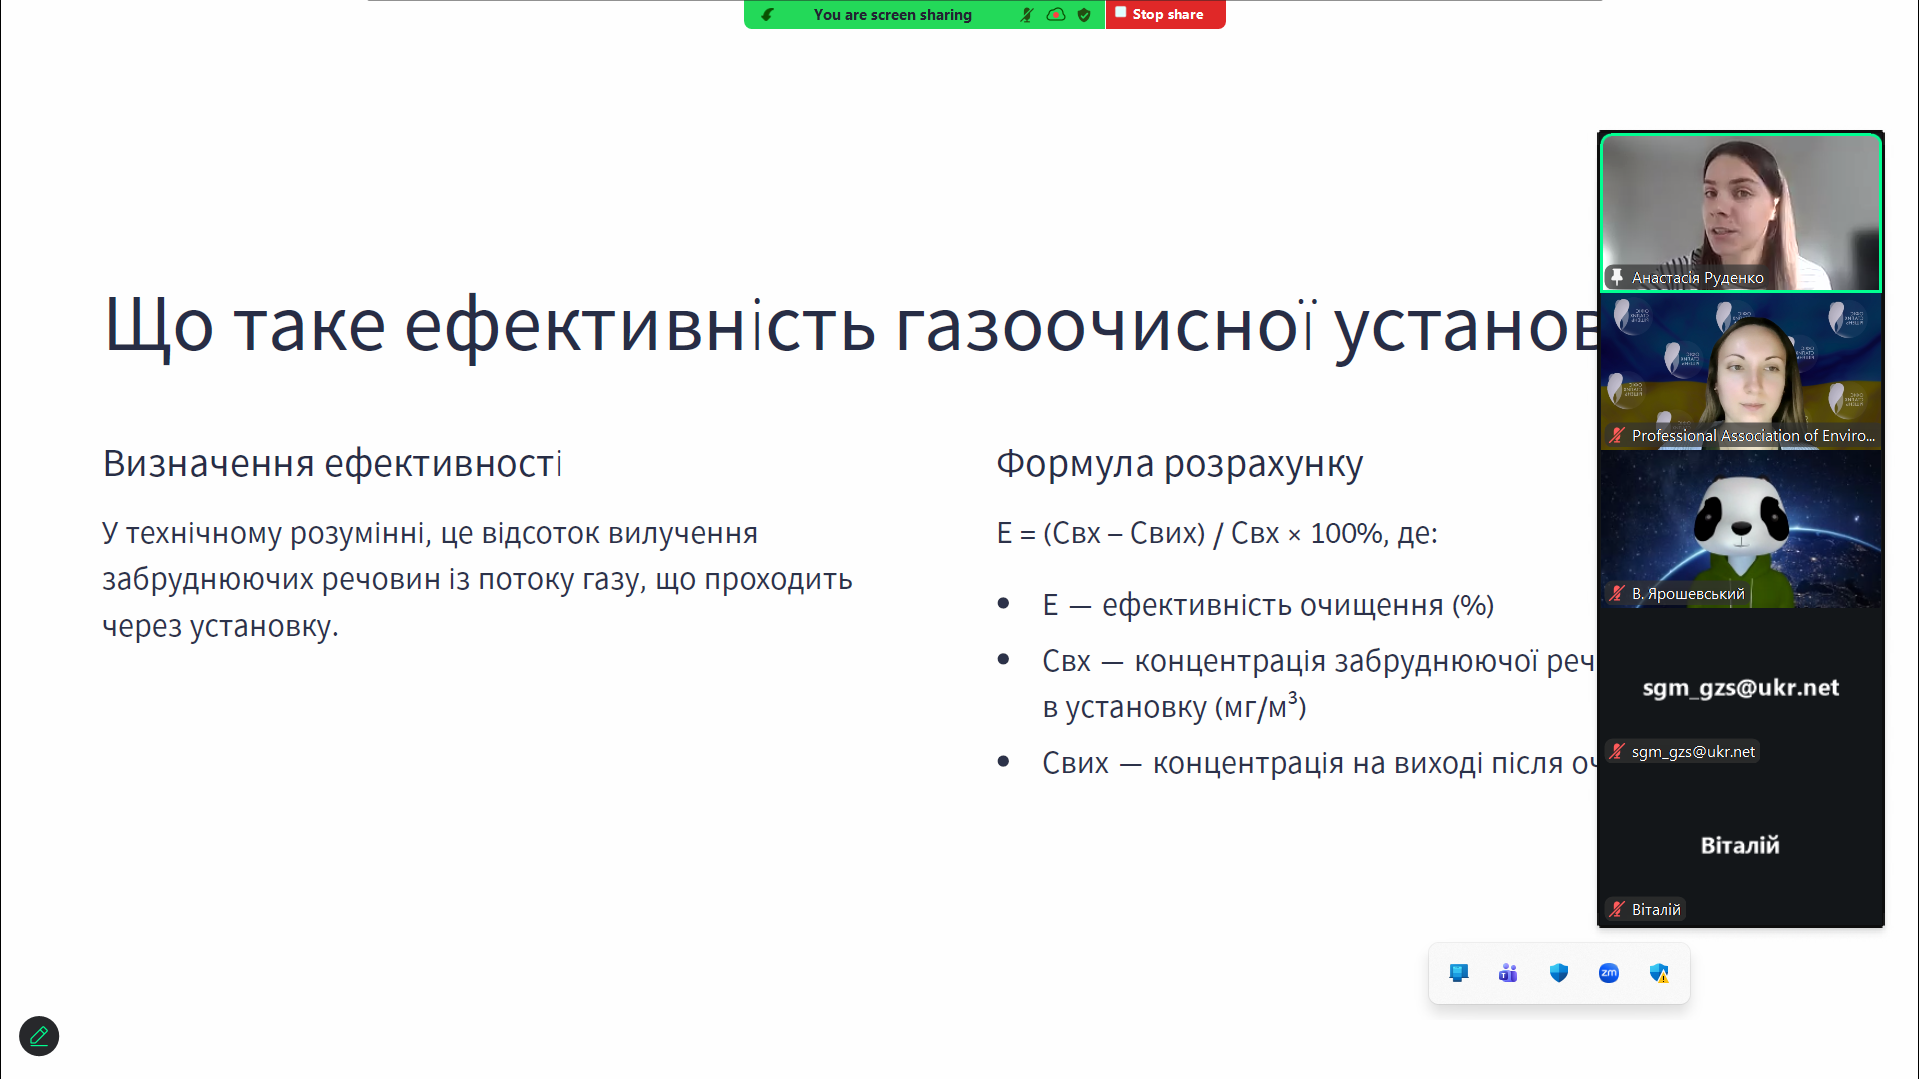
Task: Open Phone Link from the tray popup
Action: 1459,973
